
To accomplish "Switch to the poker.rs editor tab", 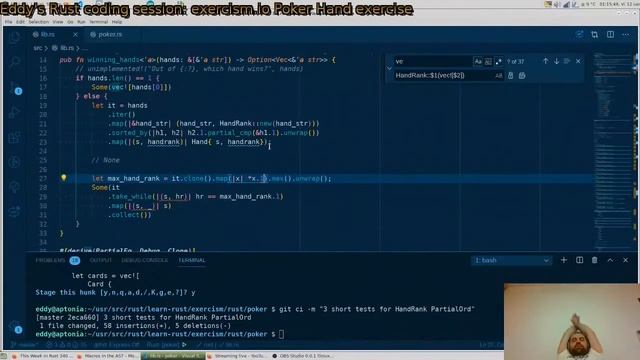I will coord(106,35).
